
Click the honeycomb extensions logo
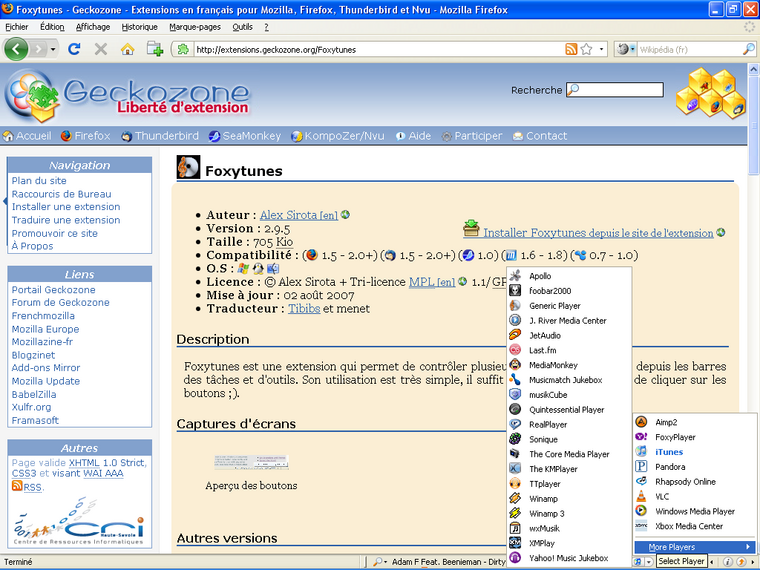[x=711, y=93]
